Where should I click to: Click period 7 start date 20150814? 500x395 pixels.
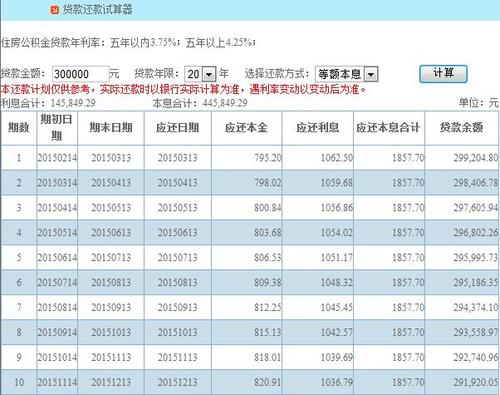pyautogui.click(x=57, y=307)
